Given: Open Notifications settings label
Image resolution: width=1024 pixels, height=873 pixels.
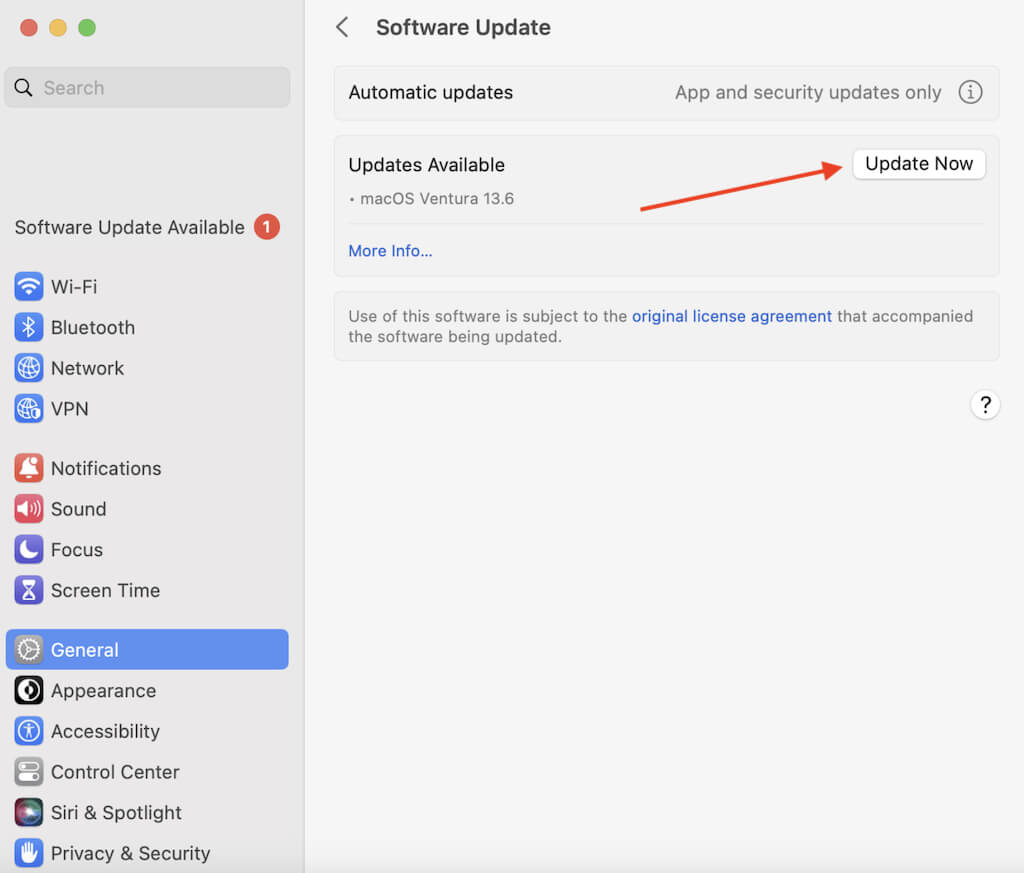Looking at the screenshot, I should (106, 468).
